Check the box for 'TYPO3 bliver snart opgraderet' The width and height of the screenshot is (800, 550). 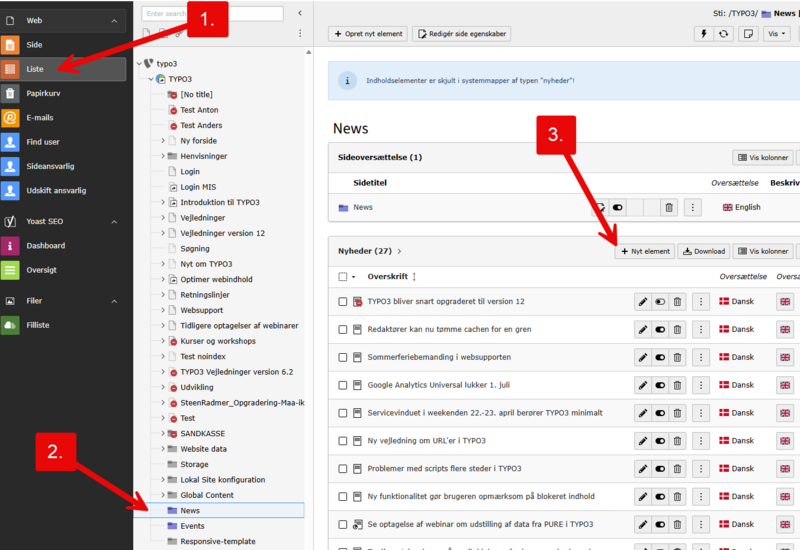click(343, 301)
